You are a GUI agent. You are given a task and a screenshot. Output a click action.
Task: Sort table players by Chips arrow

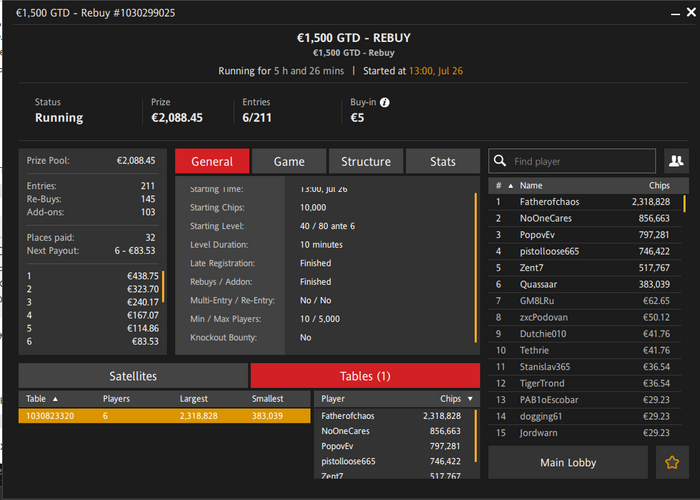[x=470, y=399]
